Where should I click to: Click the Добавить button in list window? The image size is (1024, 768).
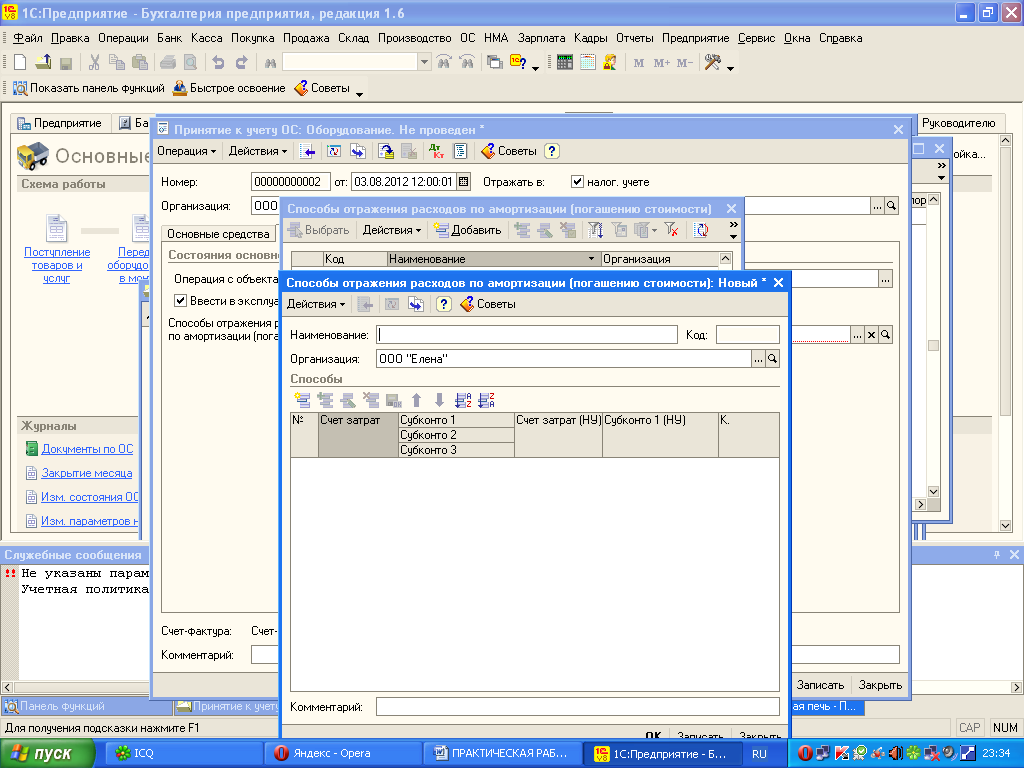468,230
